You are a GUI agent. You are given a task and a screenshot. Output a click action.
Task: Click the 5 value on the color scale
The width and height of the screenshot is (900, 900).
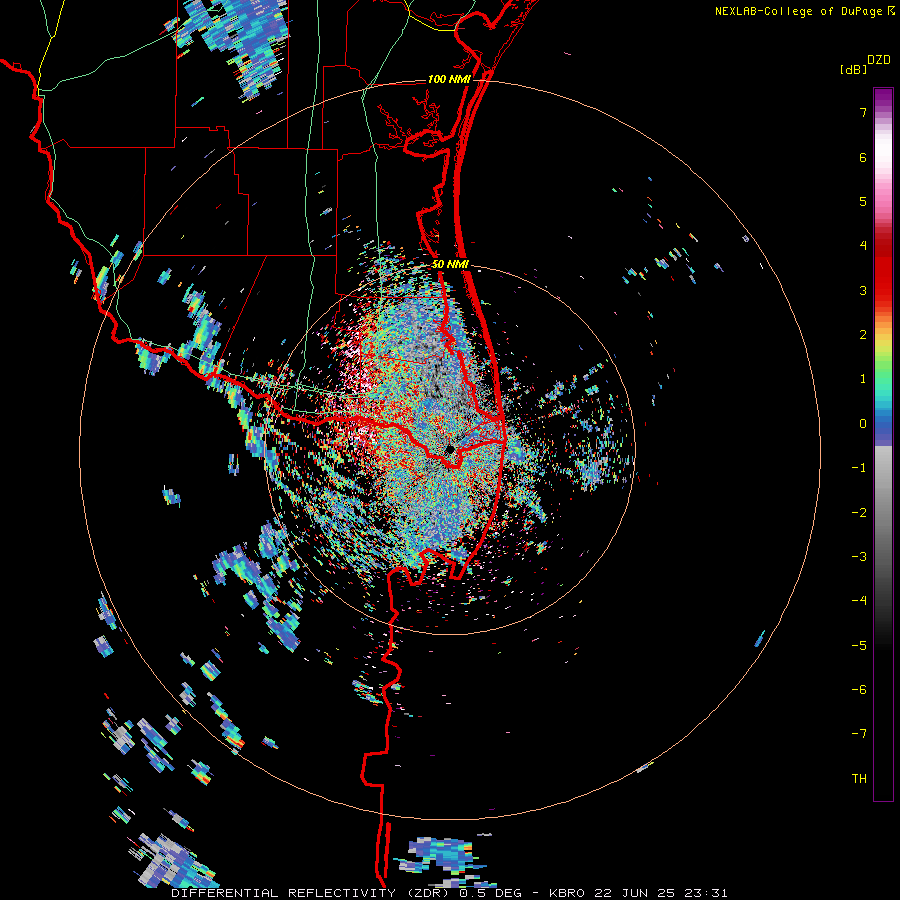pyautogui.click(x=863, y=201)
